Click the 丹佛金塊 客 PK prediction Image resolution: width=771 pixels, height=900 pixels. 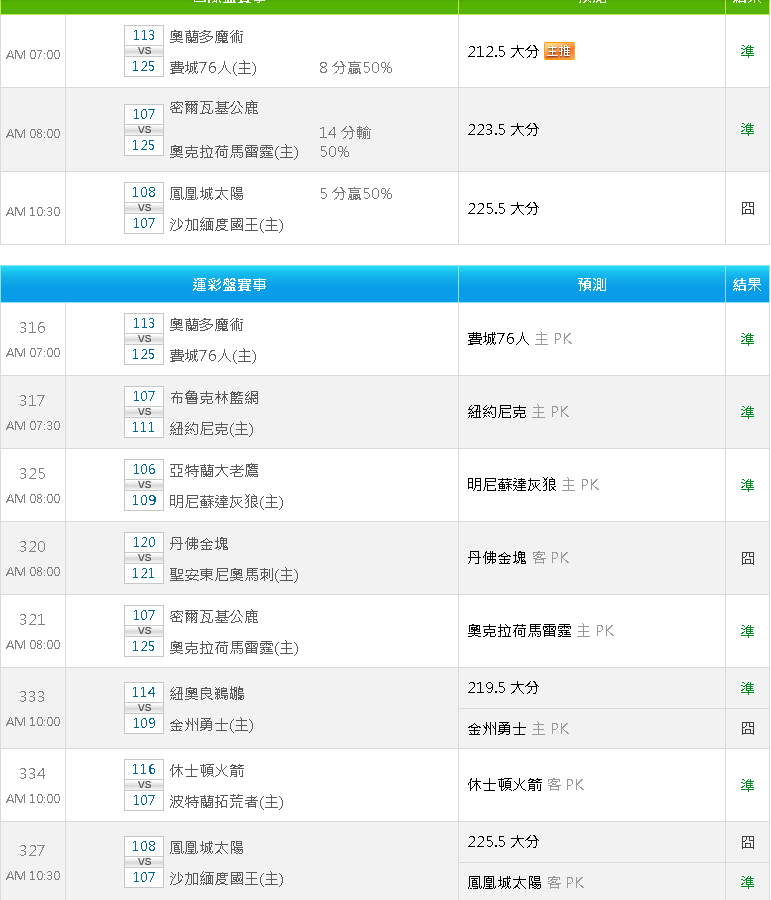pyautogui.click(x=518, y=557)
